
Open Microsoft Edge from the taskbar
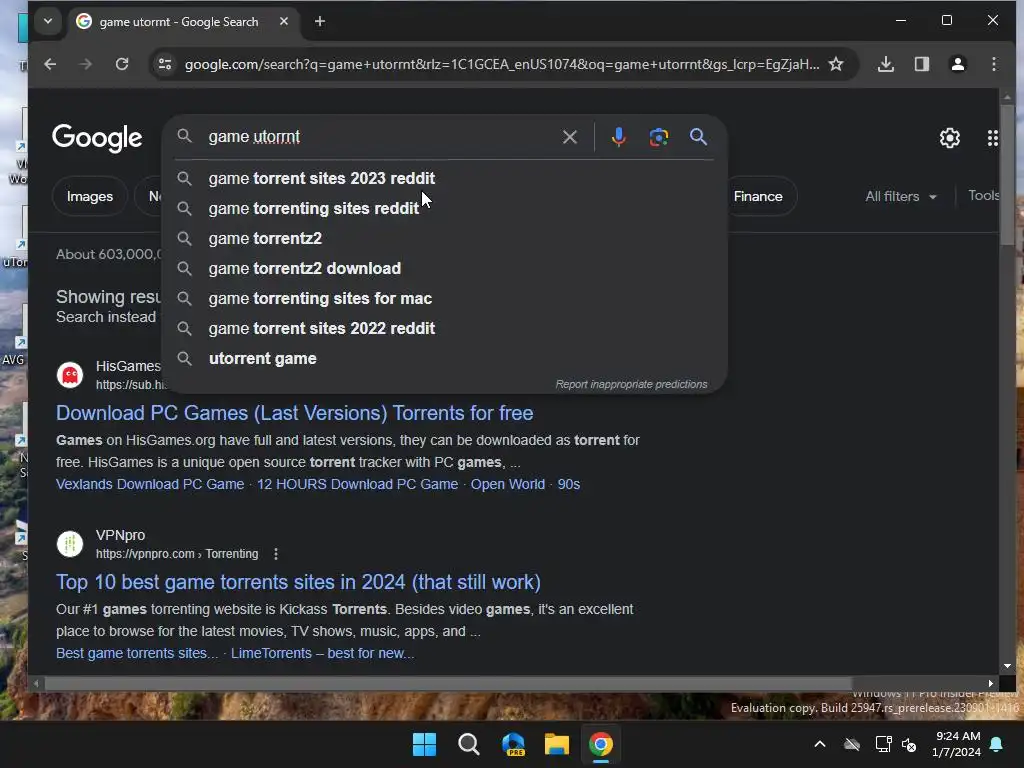click(513, 744)
